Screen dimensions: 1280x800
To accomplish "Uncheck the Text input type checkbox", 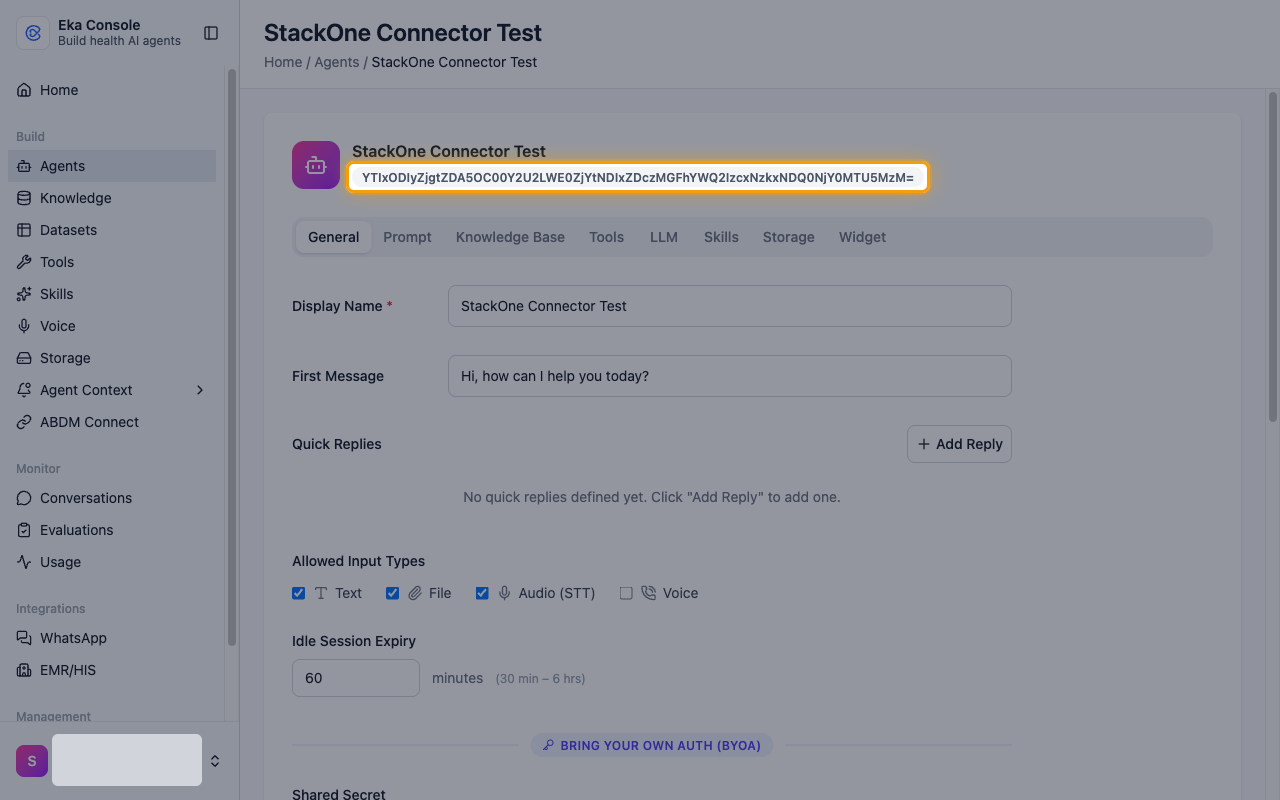I will click(298, 593).
